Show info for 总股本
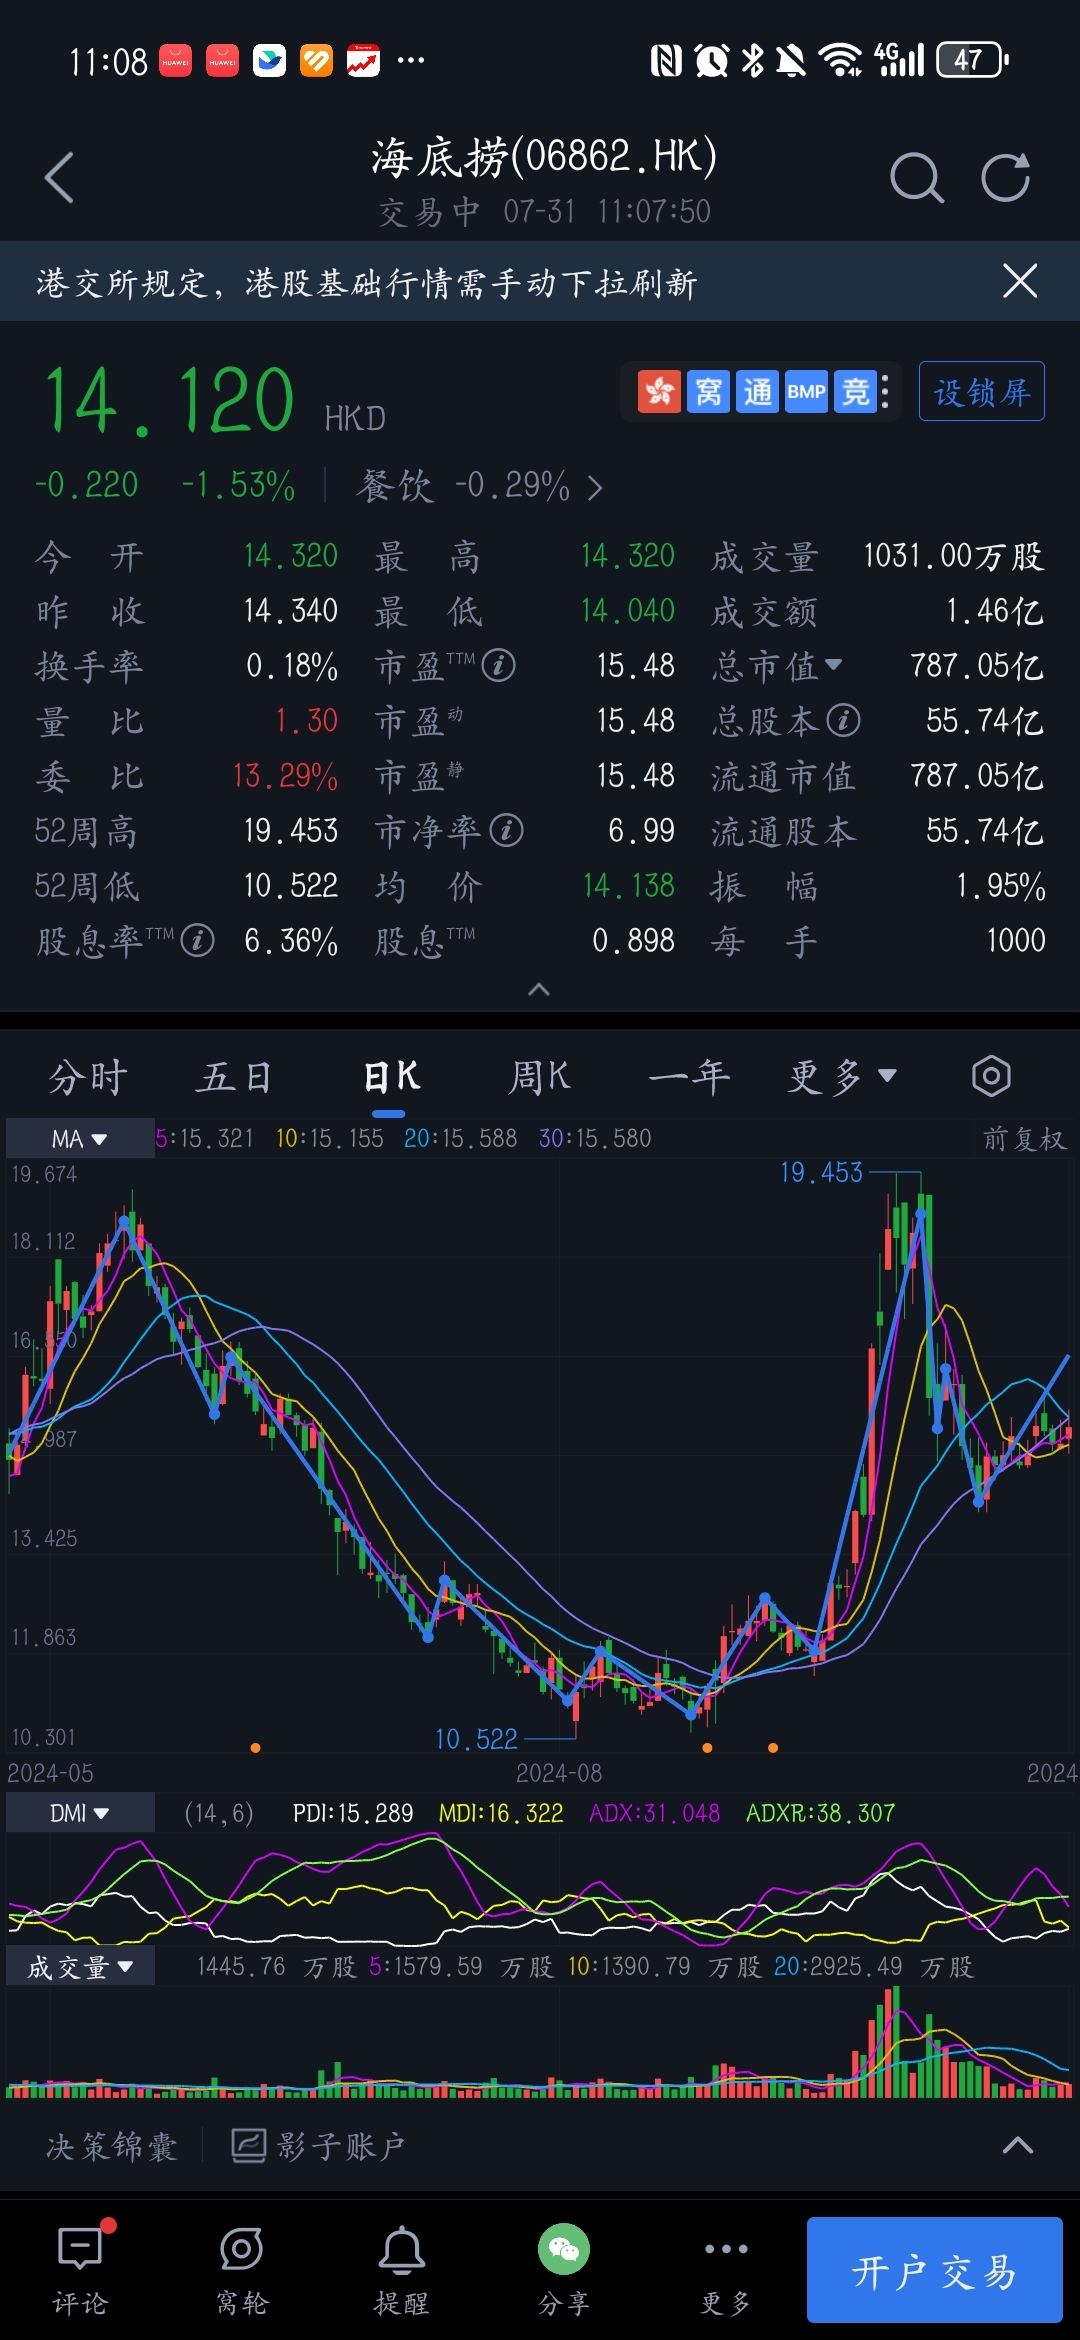Image resolution: width=1080 pixels, height=2340 pixels. pyautogui.click(x=843, y=720)
